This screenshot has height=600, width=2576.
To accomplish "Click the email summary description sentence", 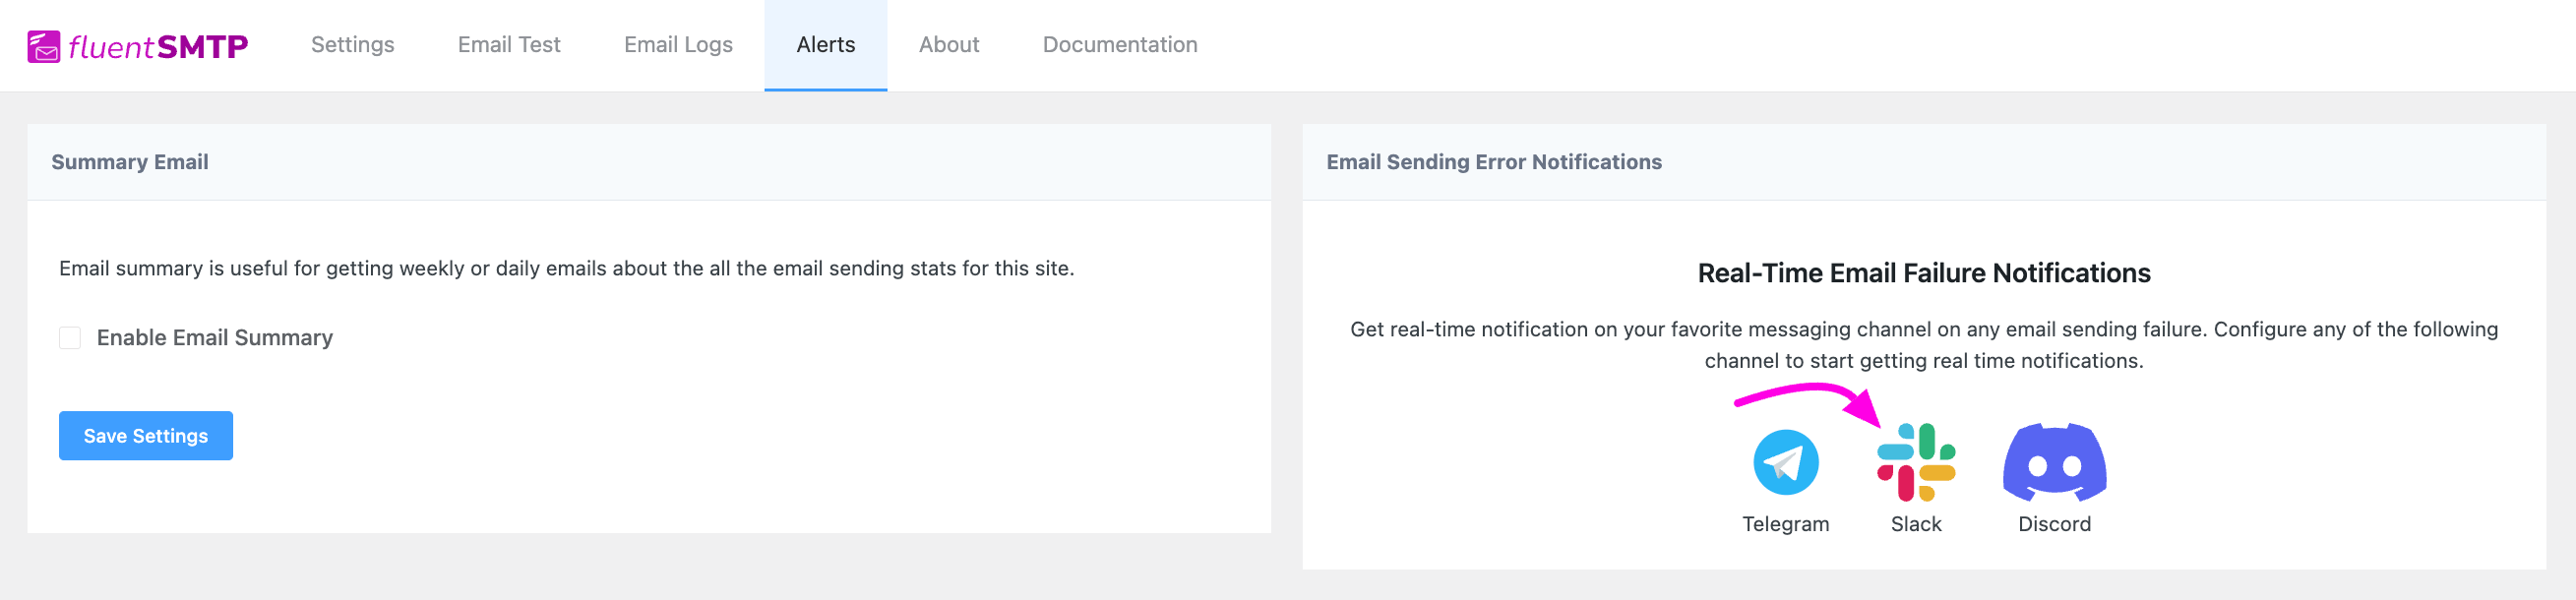I will [x=567, y=269].
